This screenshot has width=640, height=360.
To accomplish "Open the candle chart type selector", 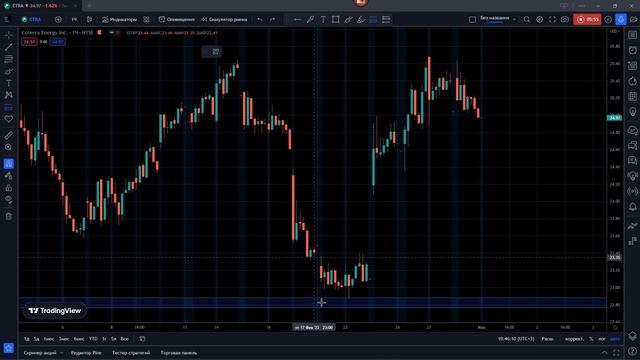I will tap(89, 19).
